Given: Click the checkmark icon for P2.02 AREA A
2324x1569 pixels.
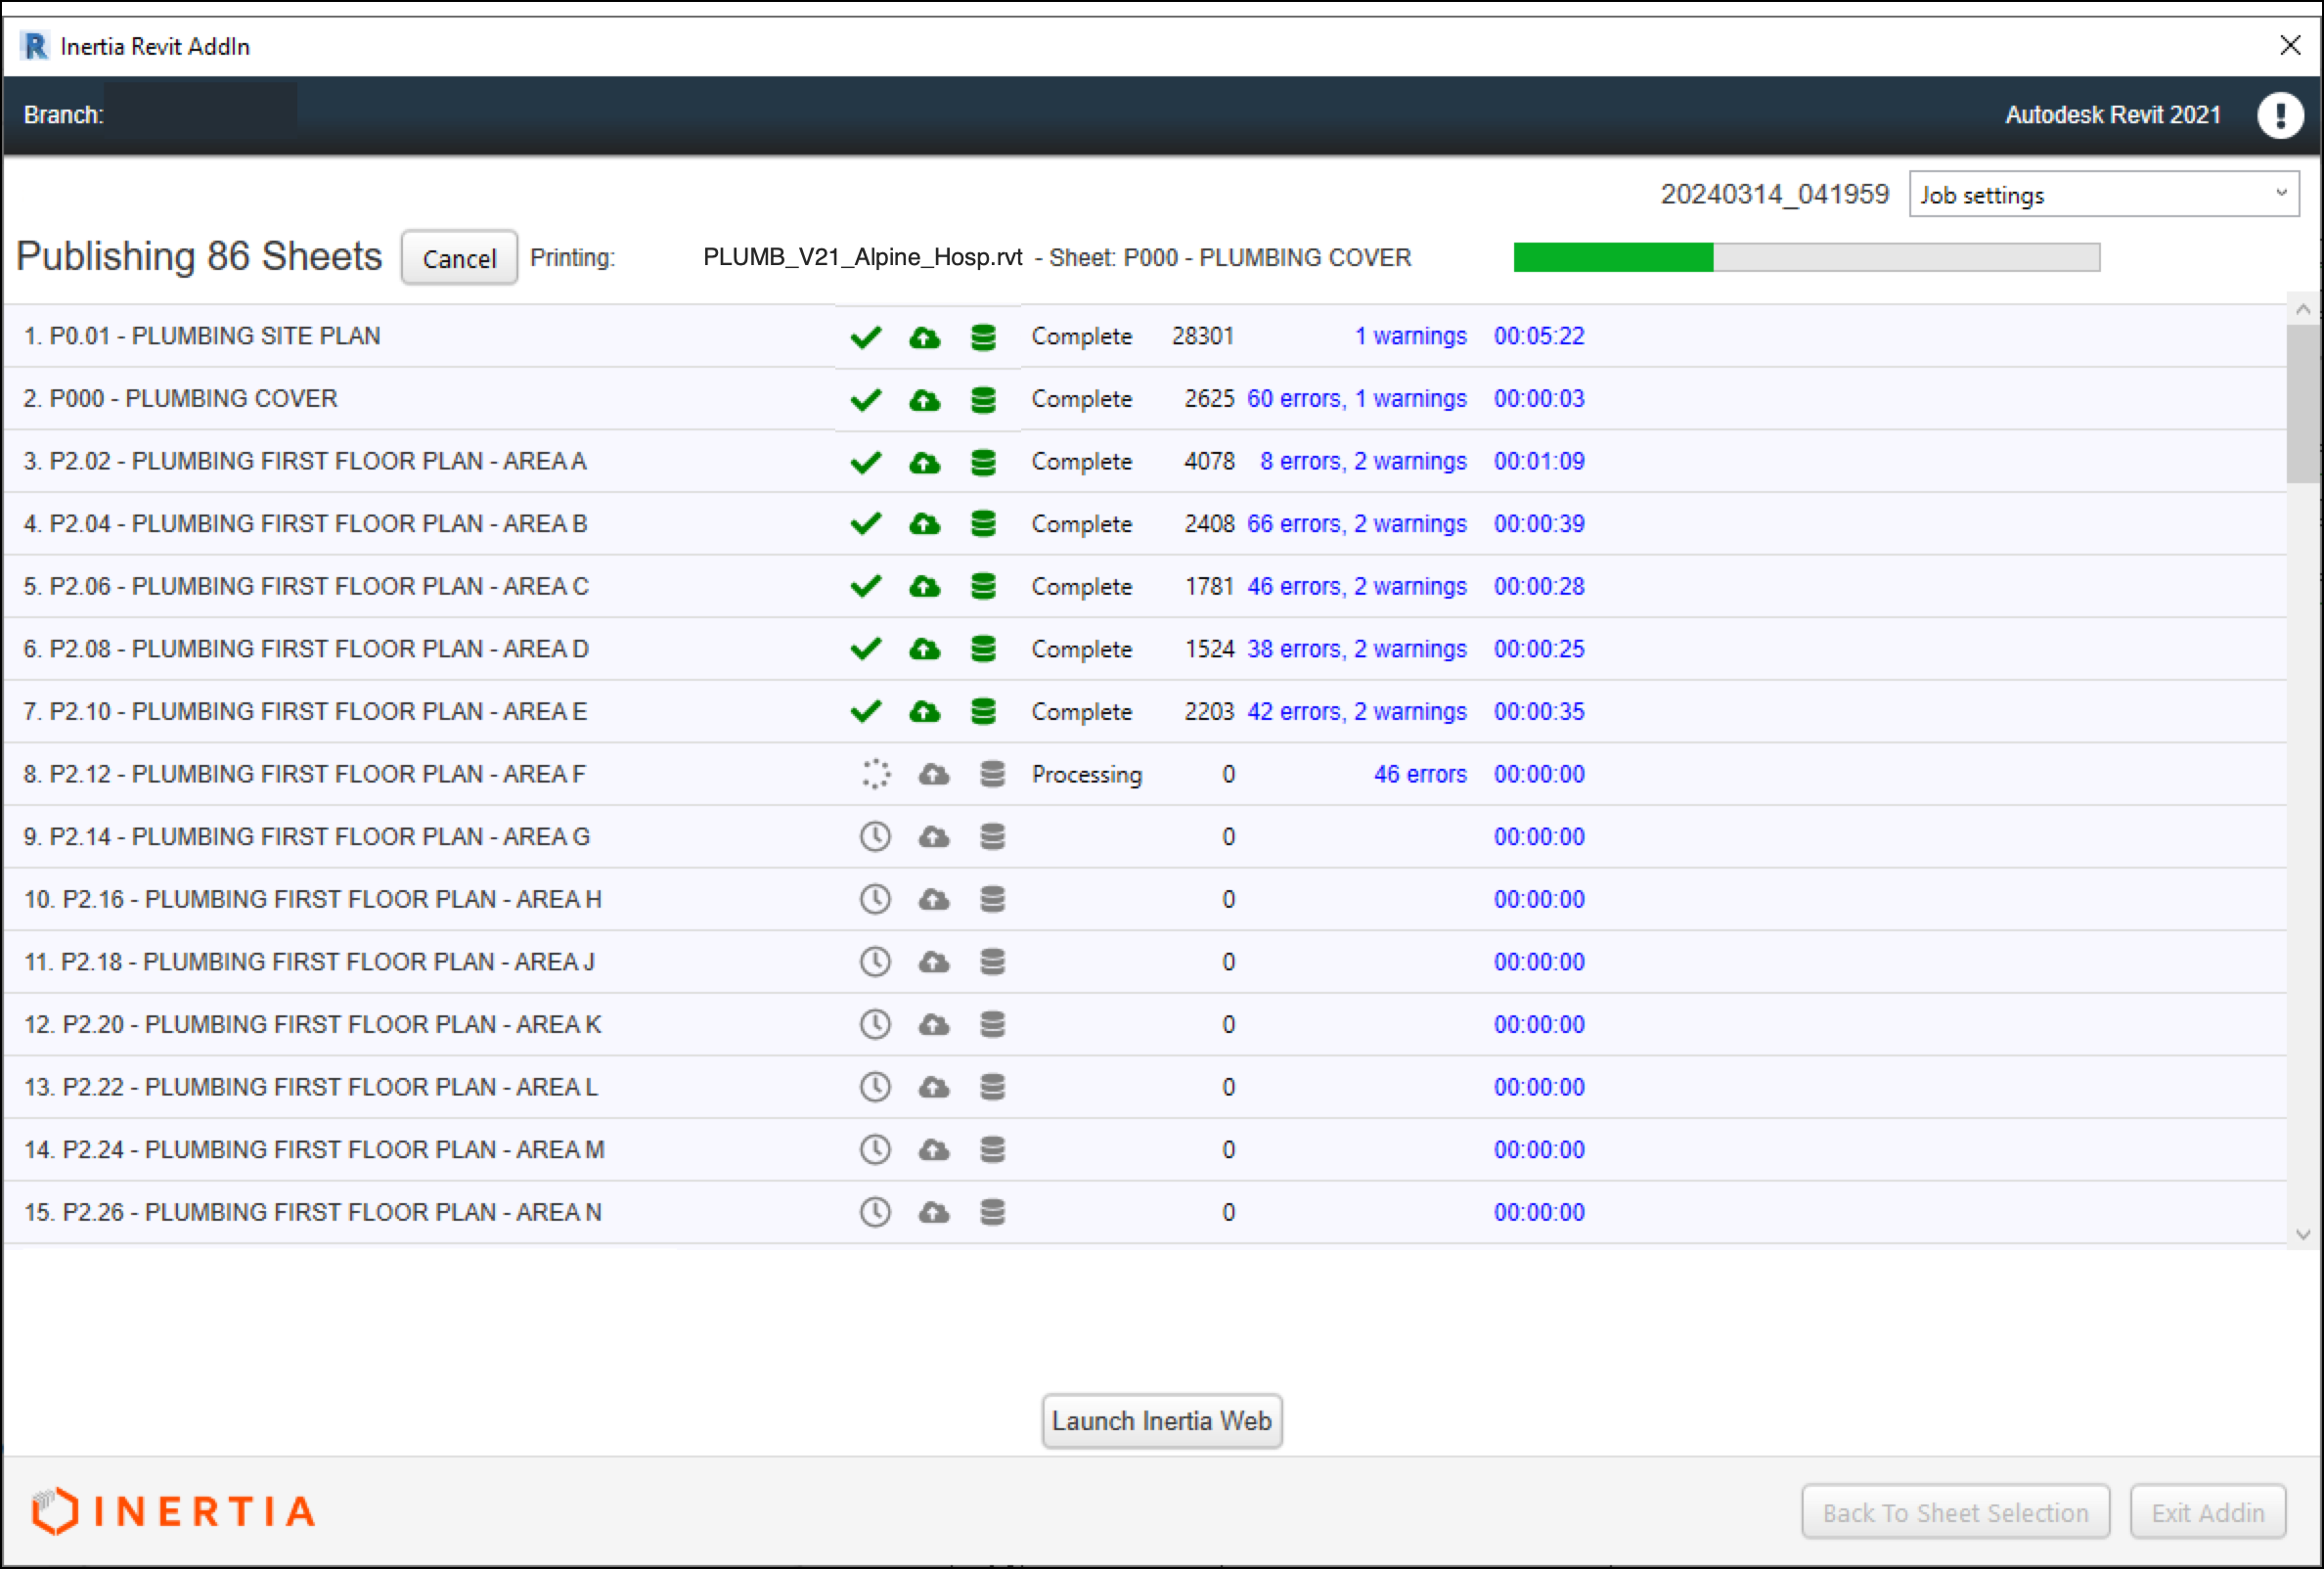Looking at the screenshot, I should [865, 462].
